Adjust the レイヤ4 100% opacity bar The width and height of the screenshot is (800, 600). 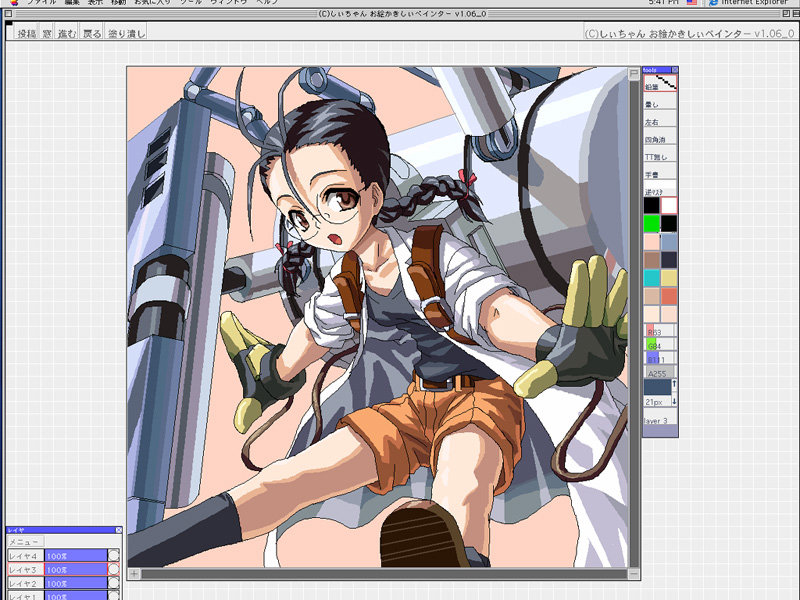click(76, 556)
